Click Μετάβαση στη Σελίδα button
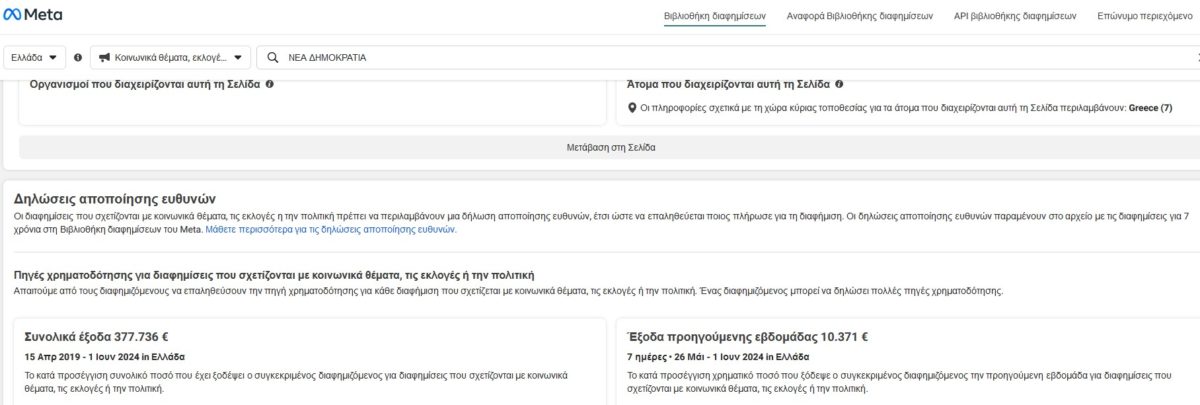The height and width of the screenshot is (405, 1200). 611,147
